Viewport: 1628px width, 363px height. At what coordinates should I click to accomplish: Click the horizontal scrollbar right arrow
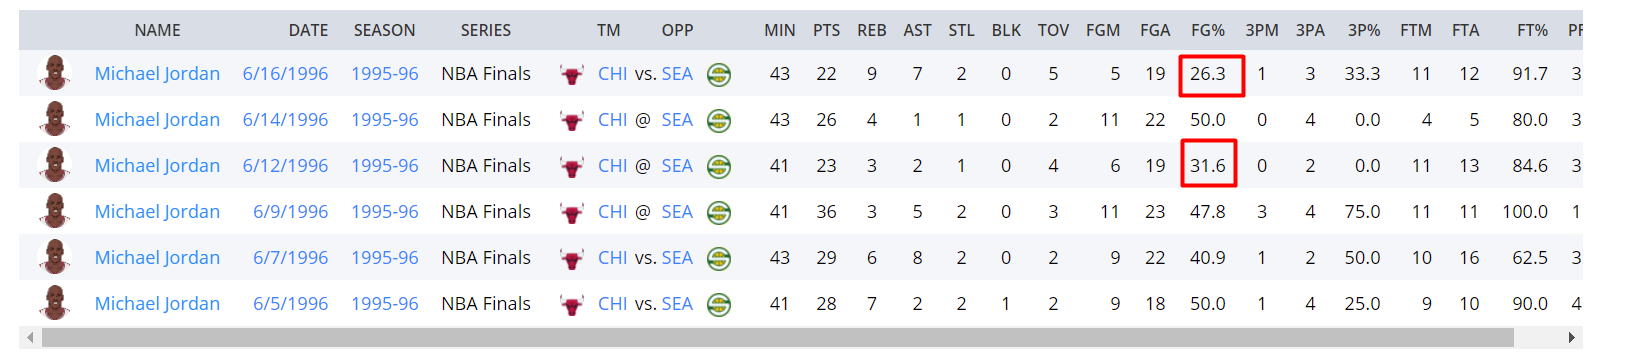(1571, 338)
